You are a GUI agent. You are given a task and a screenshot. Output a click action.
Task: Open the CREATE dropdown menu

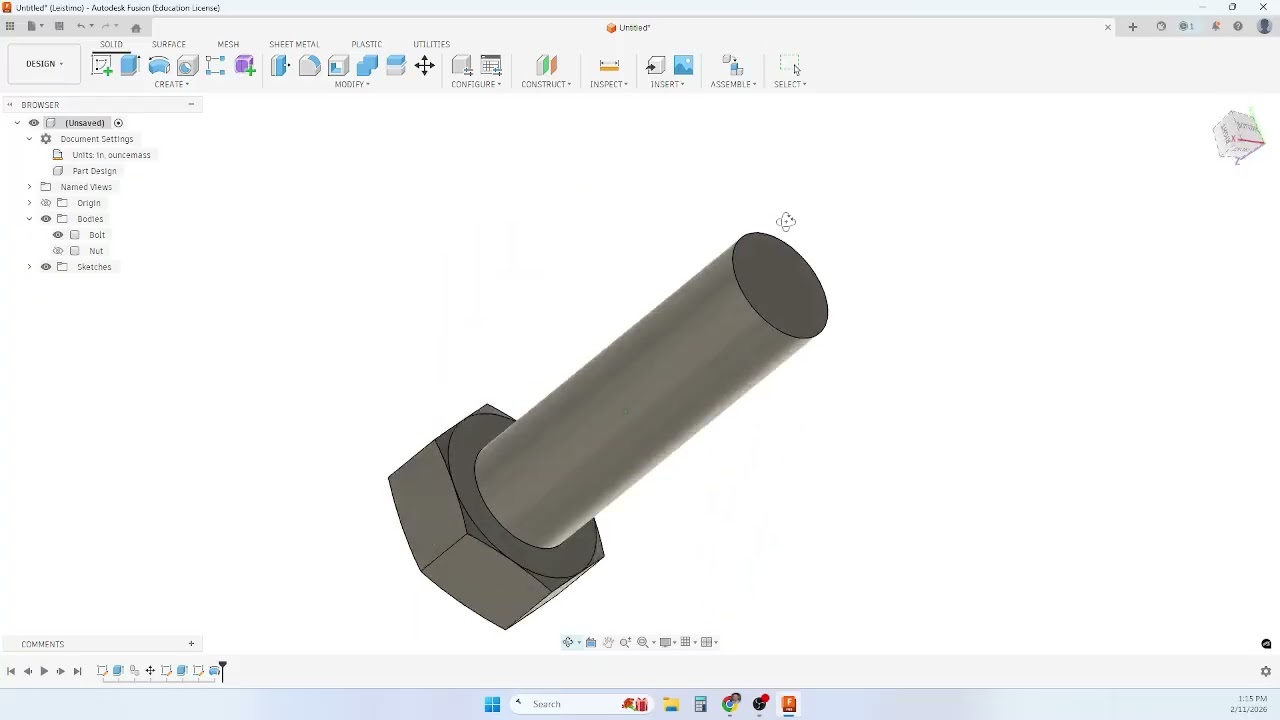coord(171,84)
